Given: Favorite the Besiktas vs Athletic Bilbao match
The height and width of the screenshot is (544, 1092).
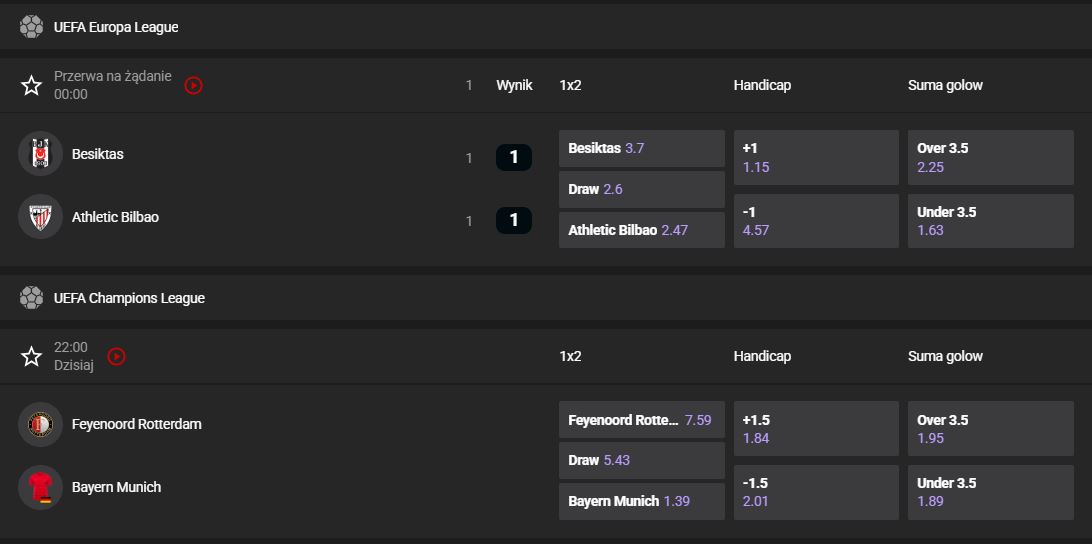Looking at the screenshot, I should 31,86.
